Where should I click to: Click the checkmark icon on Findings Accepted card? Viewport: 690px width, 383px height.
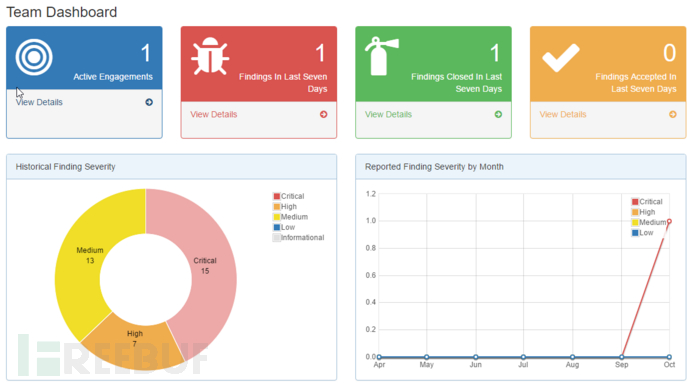561,58
